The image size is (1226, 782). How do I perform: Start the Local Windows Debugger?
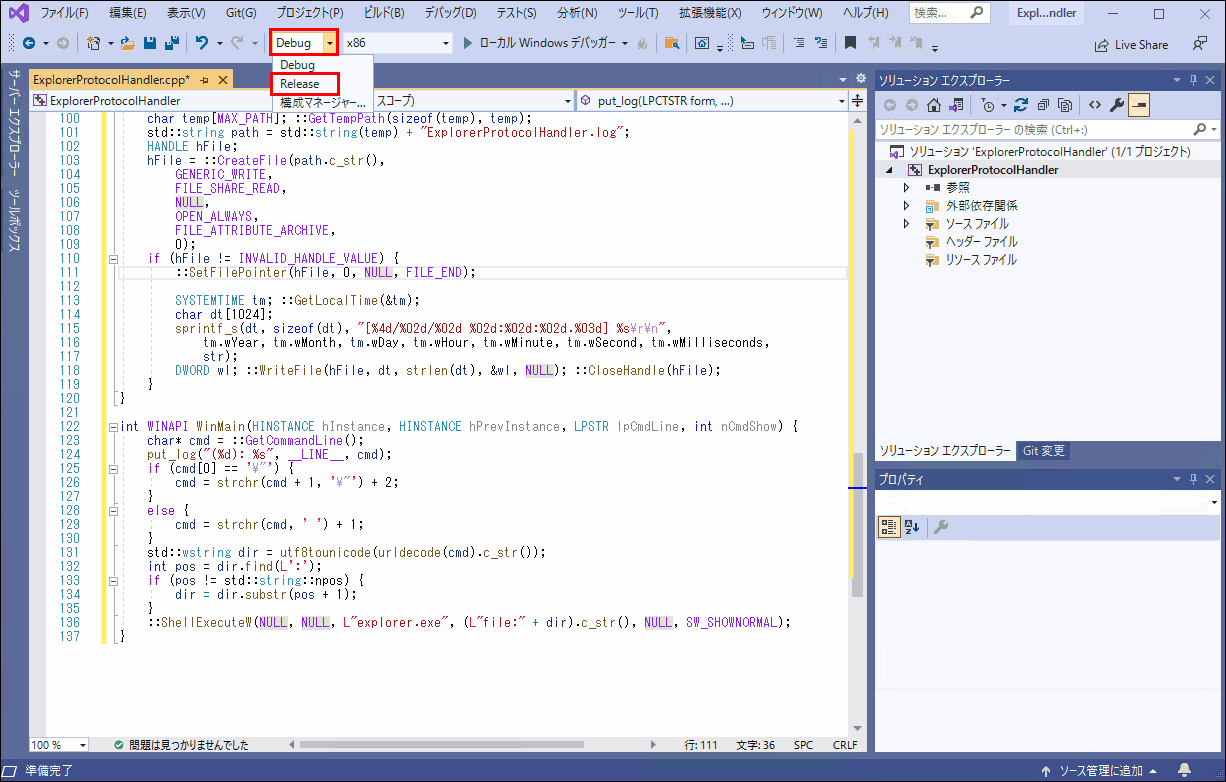539,44
